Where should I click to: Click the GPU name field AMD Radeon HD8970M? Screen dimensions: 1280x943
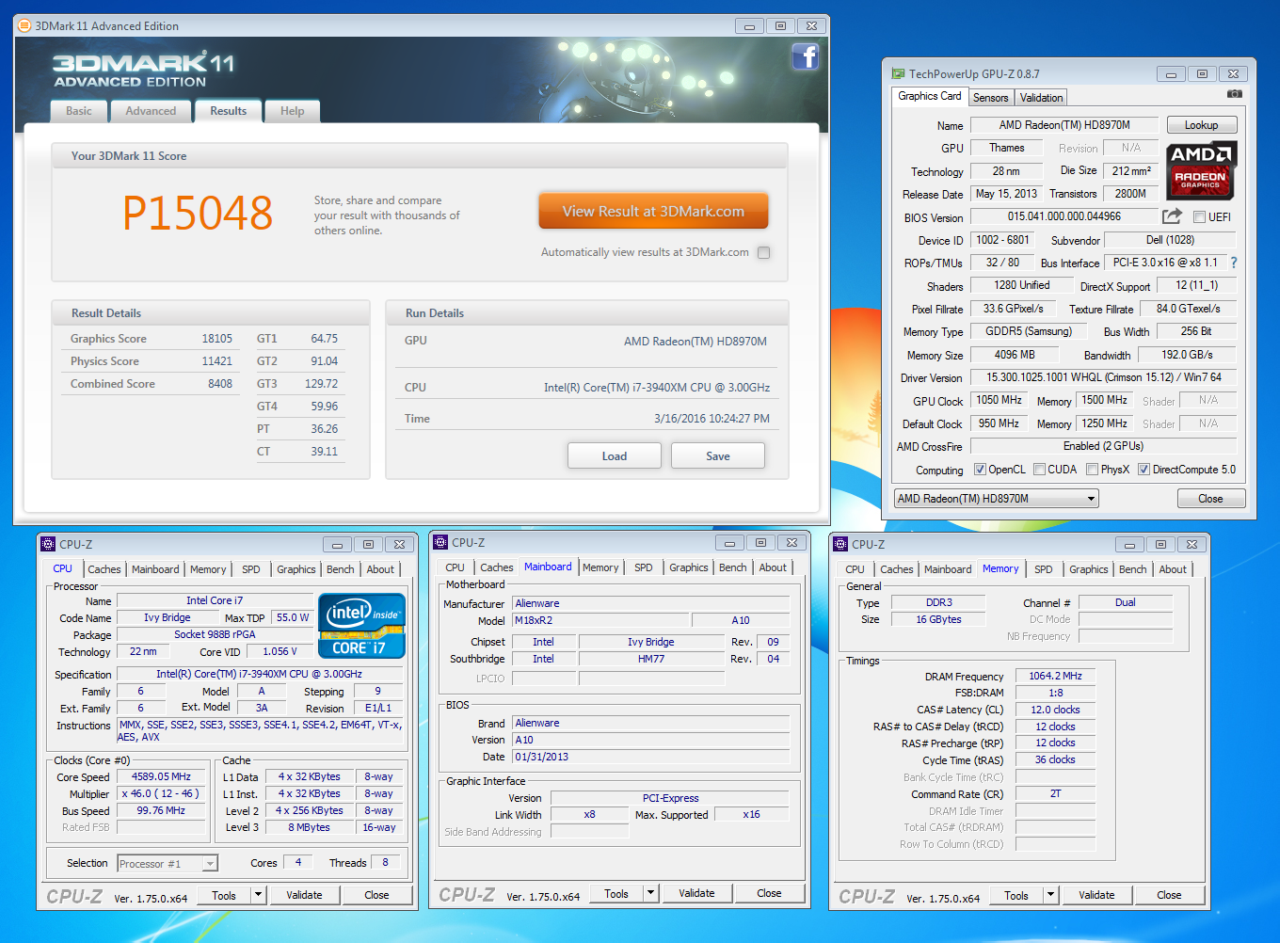coord(1064,125)
